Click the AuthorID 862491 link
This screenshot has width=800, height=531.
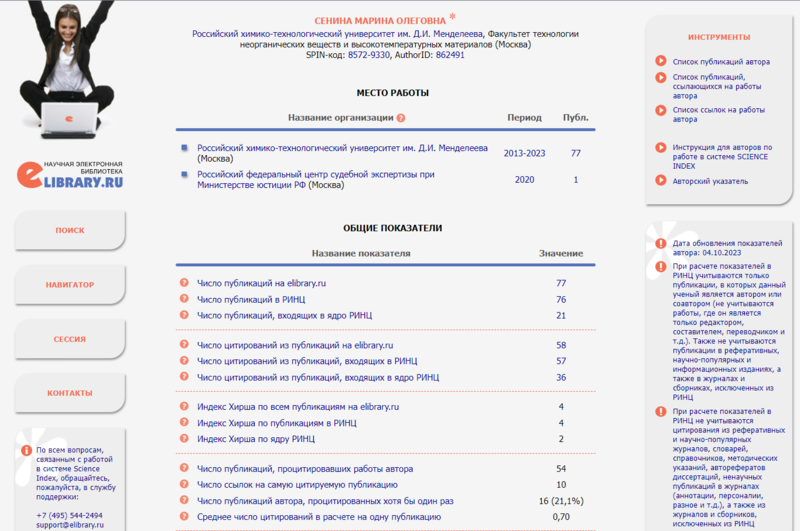[x=450, y=55]
